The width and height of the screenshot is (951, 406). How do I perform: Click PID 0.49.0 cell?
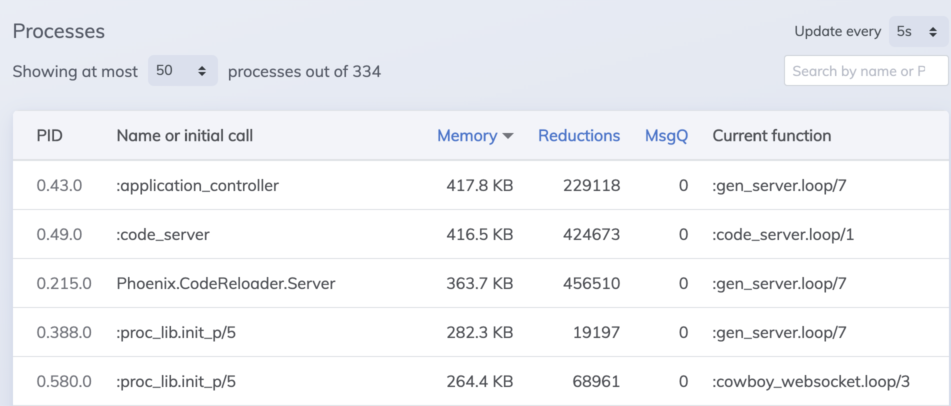(x=59, y=234)
